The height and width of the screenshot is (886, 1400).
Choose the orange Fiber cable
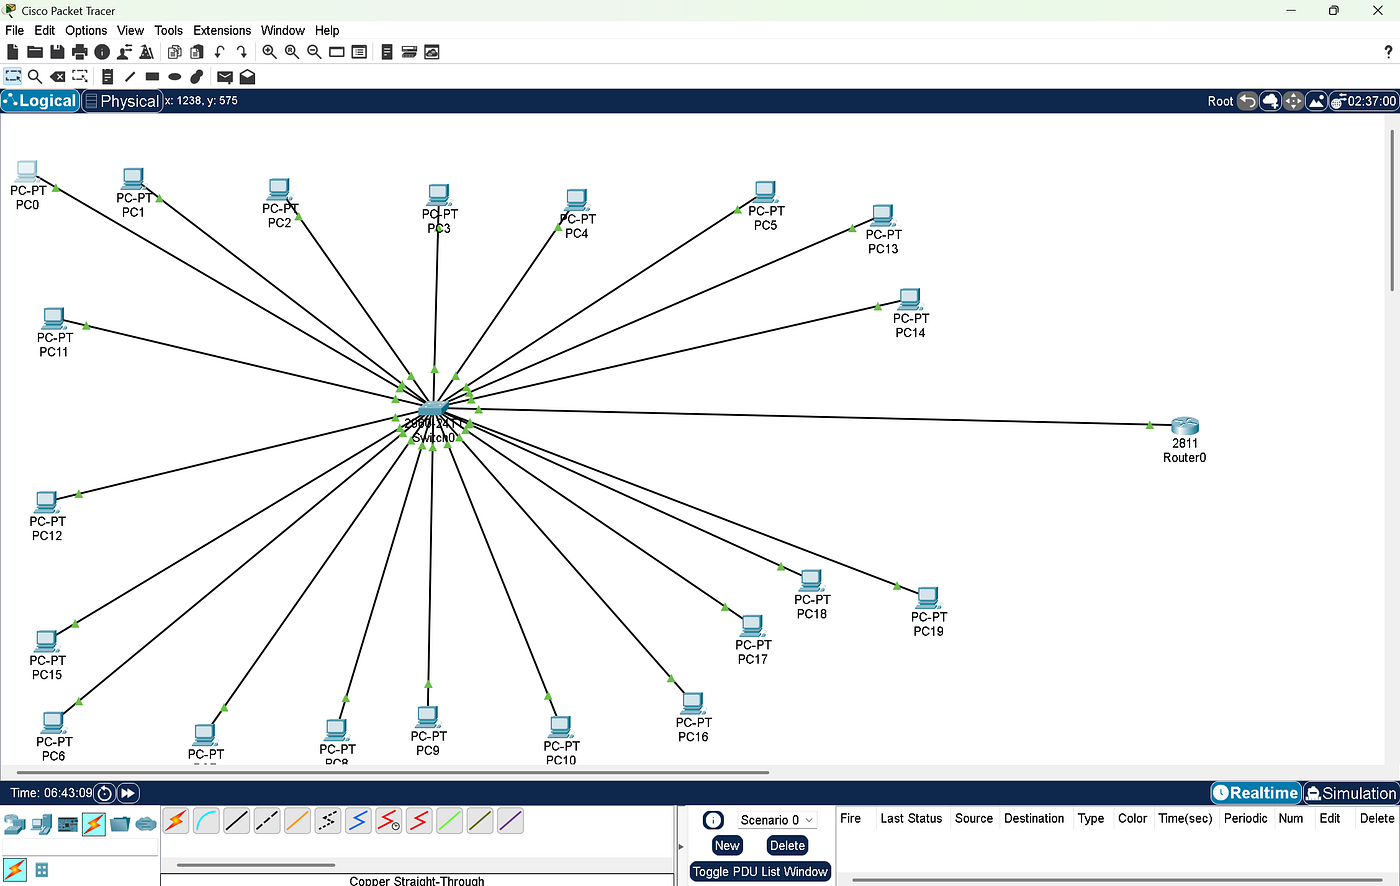click(x=297, y=821)
